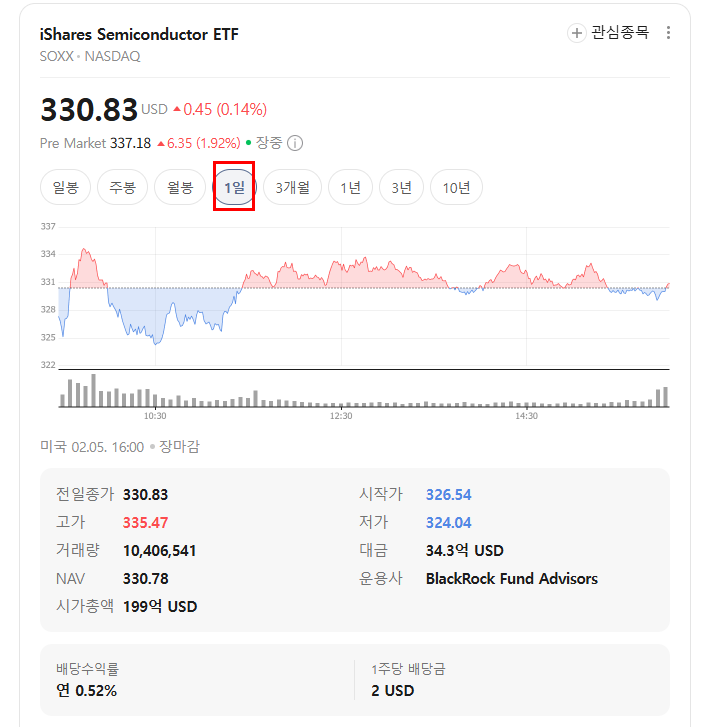The height and width of the screenshot is (727, 708).
Task: Click the iShares Semiconductor ETF title
Action: pyautogui.click(x=139, y=34)
